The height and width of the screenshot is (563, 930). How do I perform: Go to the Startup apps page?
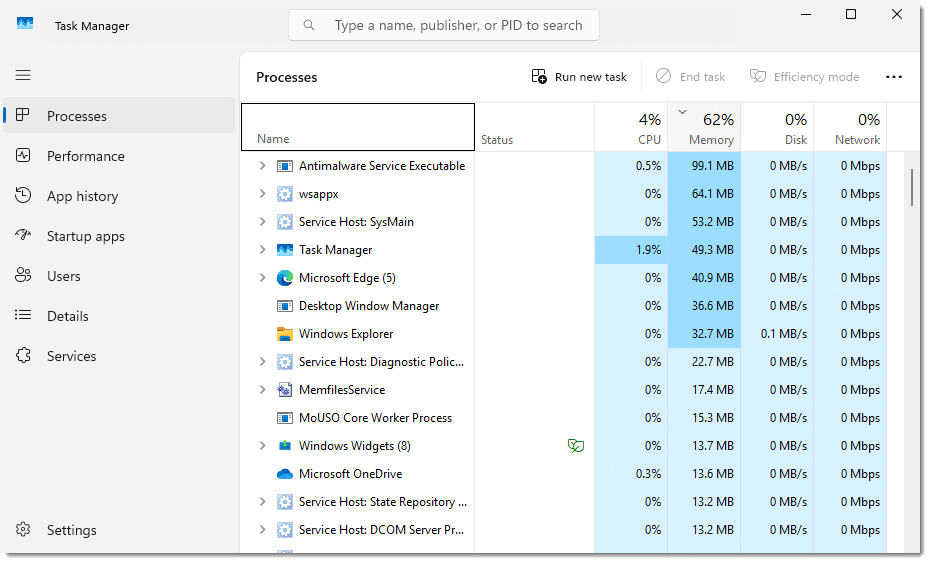click(119, 236)
